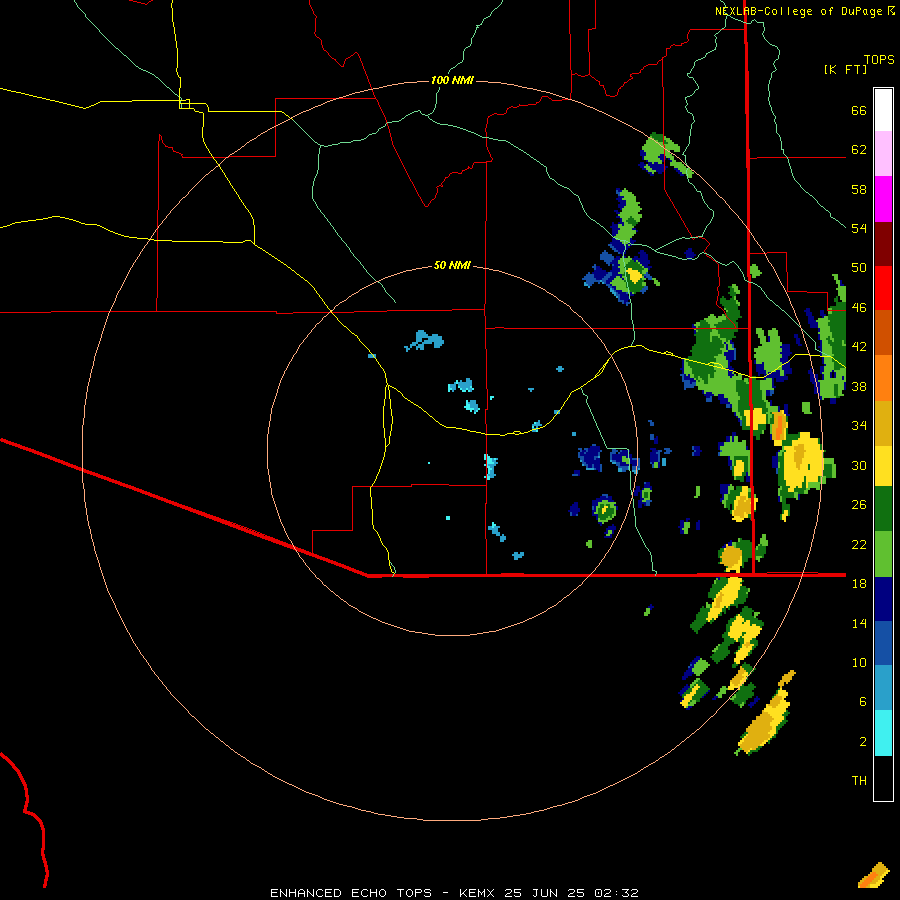Image resolution: width=900 pixels, height=900 pixels.
Task: Click the 10 value on legend
Action: [x=859, y=662]
